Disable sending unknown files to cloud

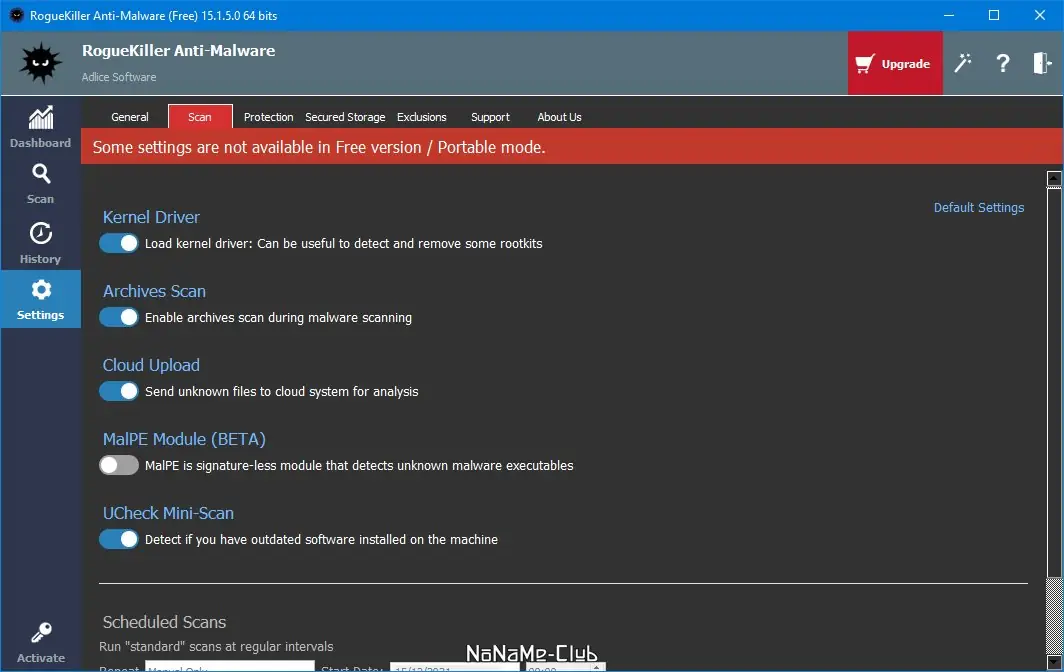tap(119, 391)
